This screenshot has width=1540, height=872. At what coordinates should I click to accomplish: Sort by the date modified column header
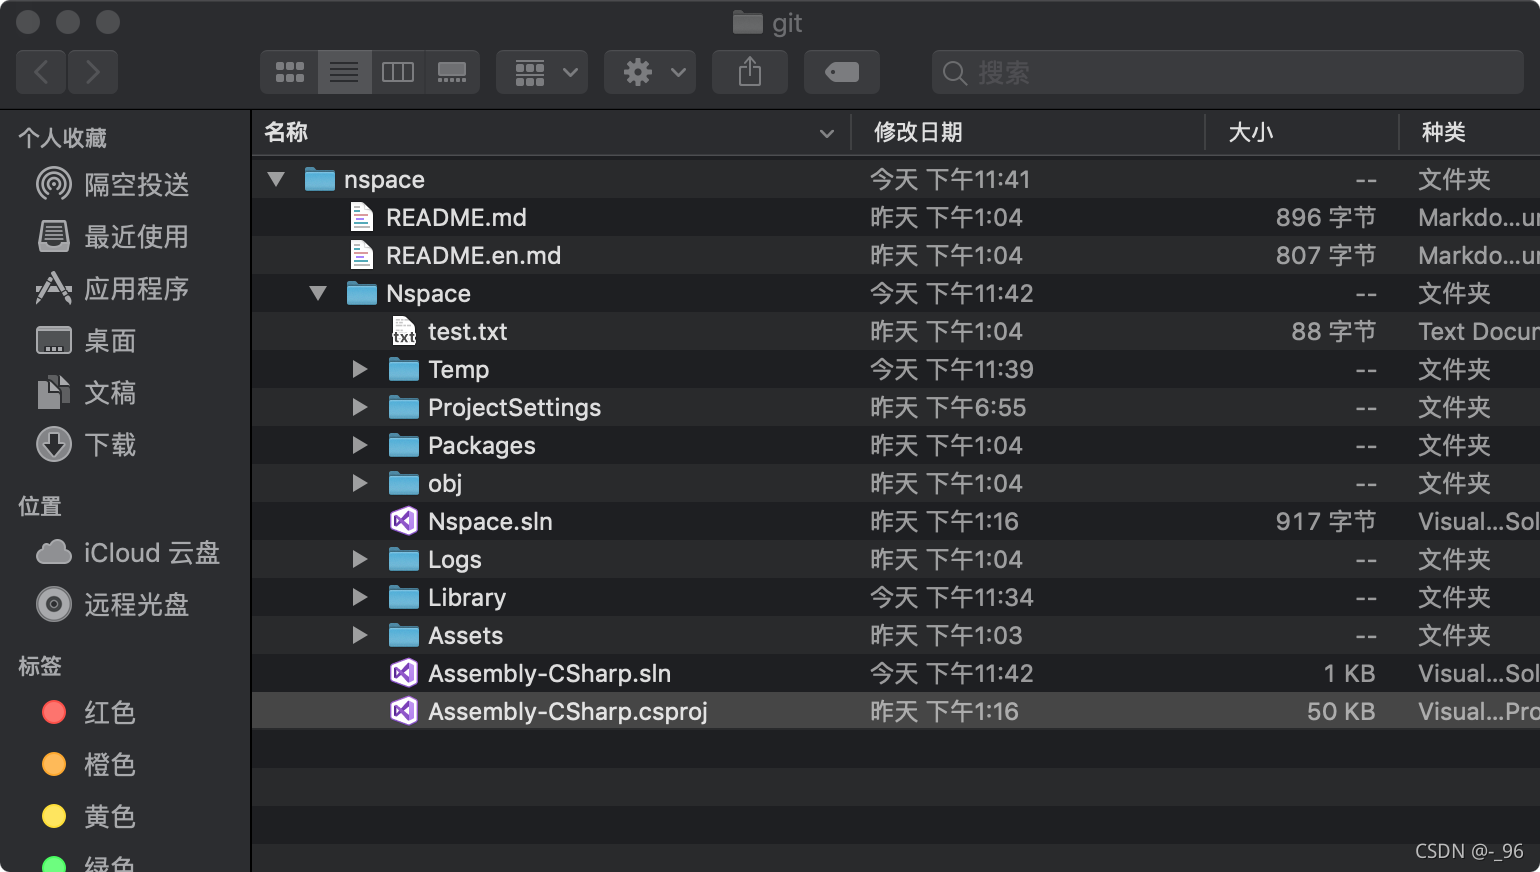pyautogui.click(x=1028, y=132)
